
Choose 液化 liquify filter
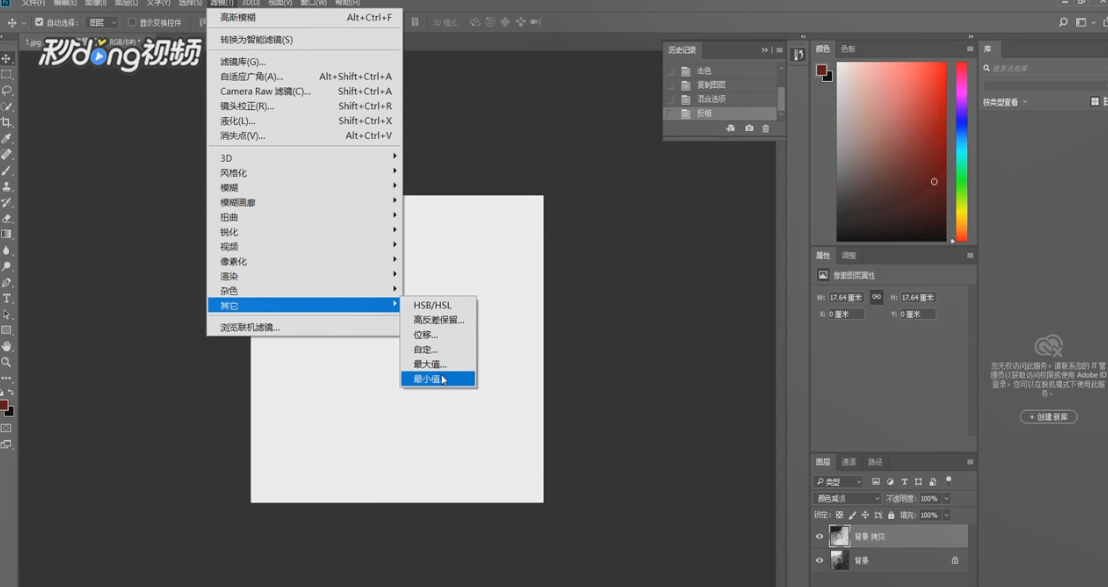[x=305, y=121]
